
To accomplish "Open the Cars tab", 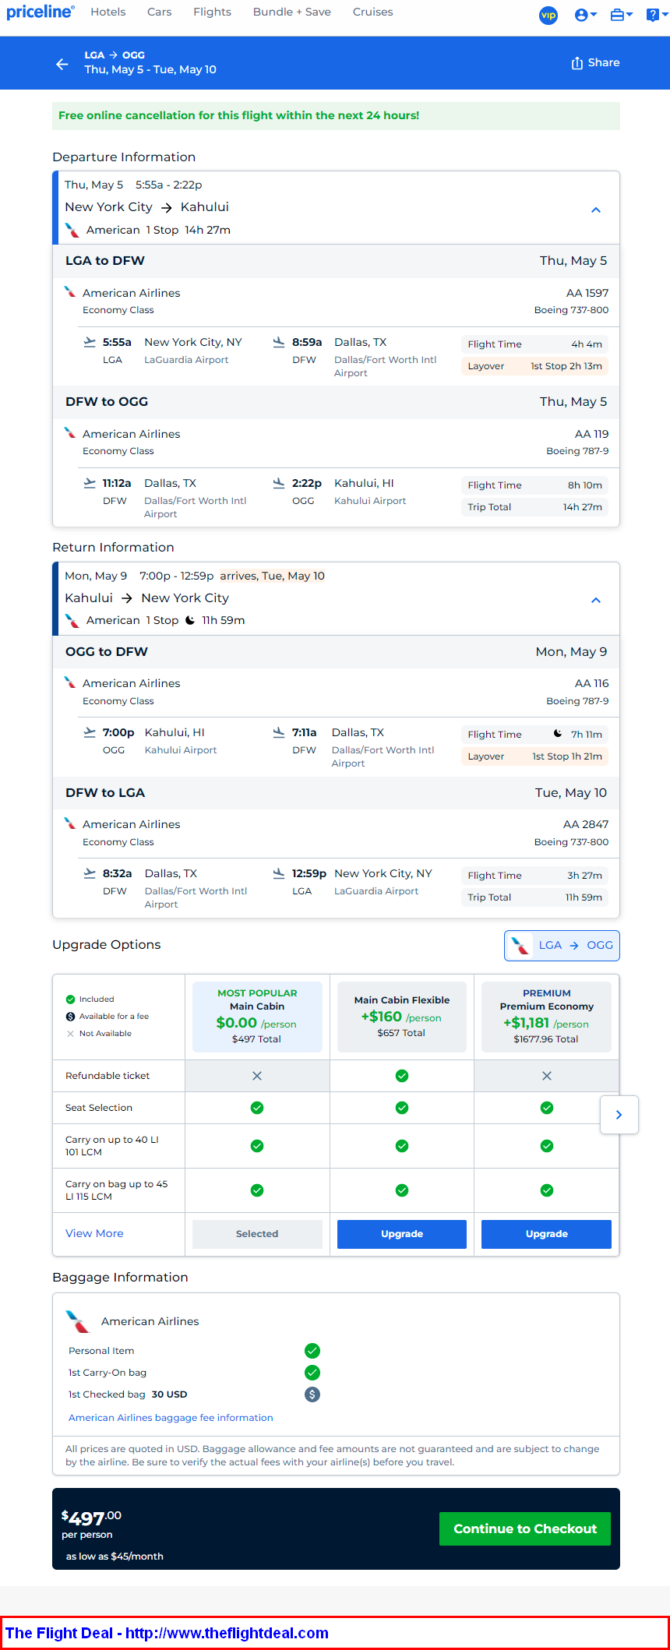I will (x=159, y=12).
